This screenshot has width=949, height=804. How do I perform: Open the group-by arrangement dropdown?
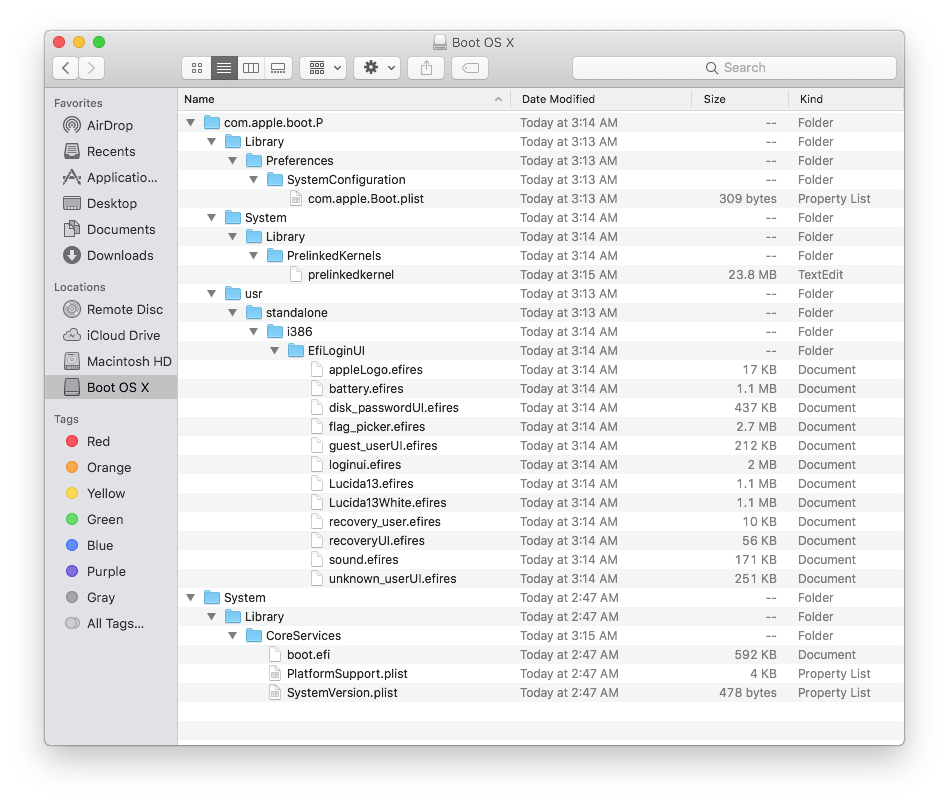pos(324,68)
